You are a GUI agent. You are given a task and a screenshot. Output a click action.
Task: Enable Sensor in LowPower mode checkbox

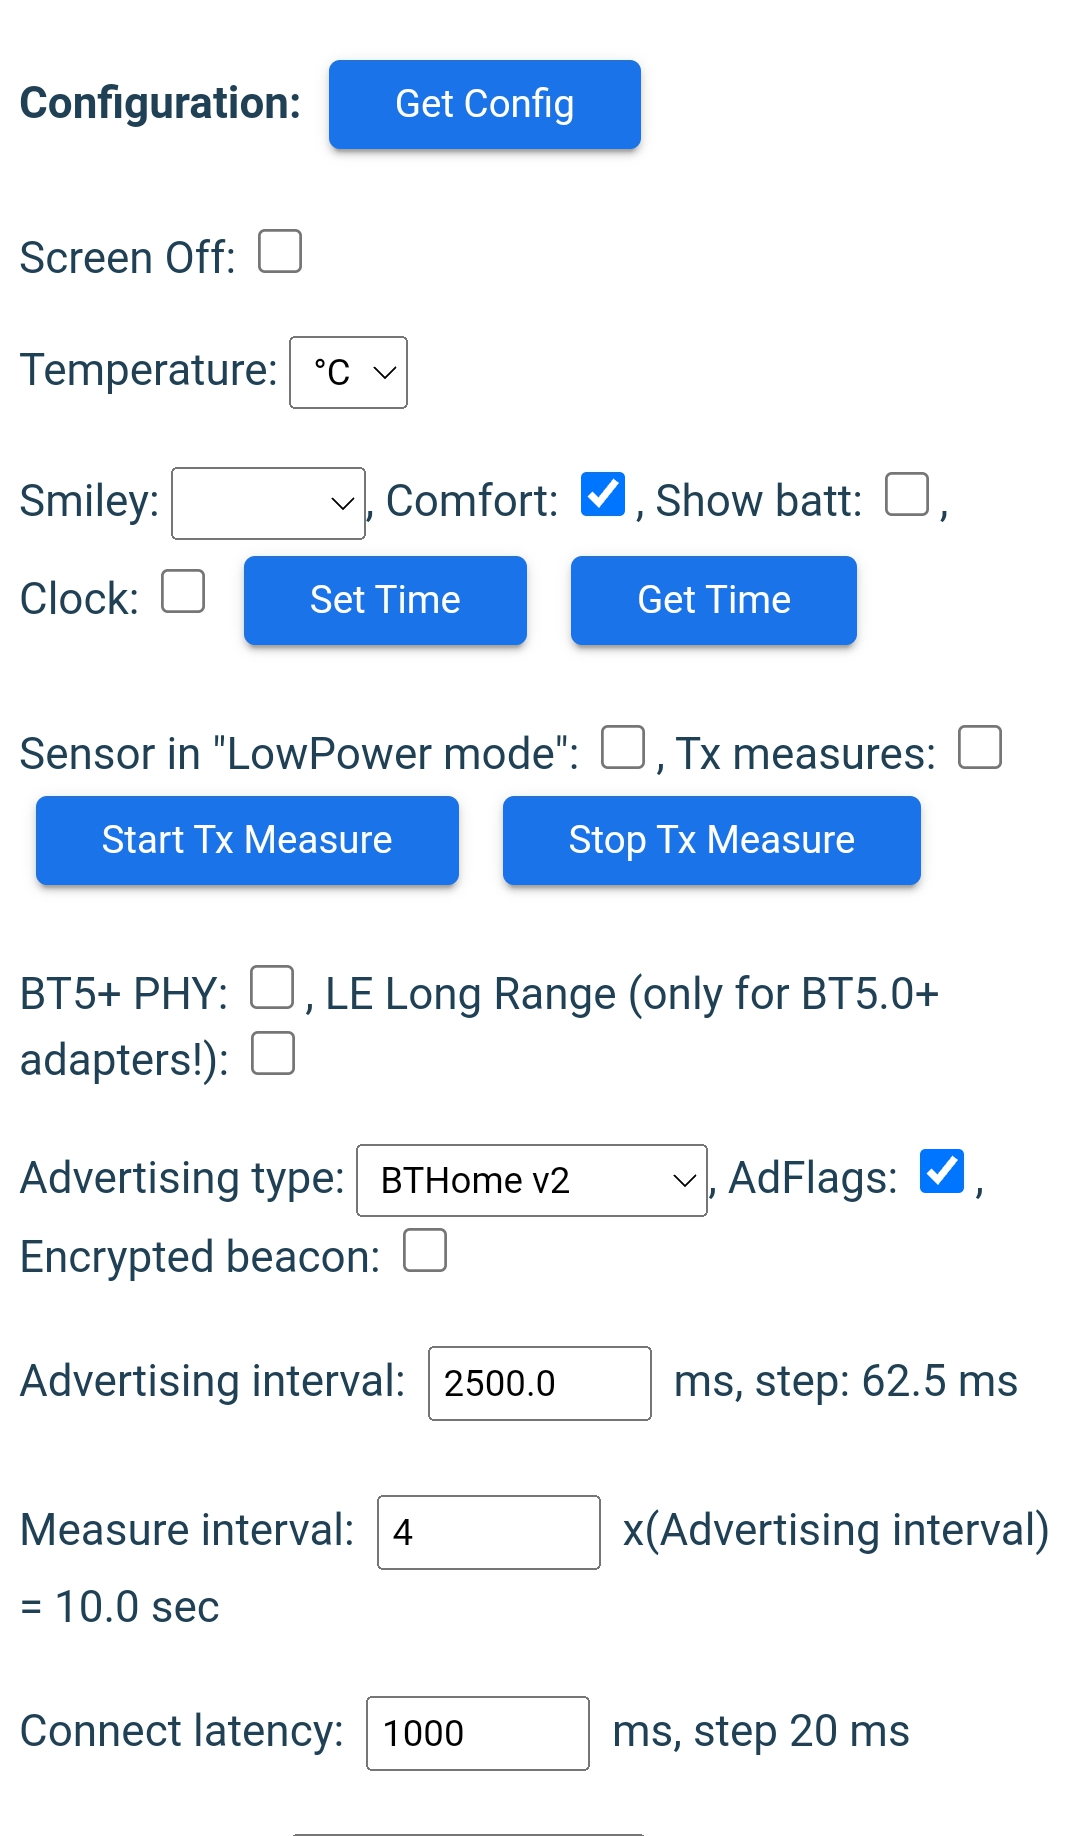(623, 747)
